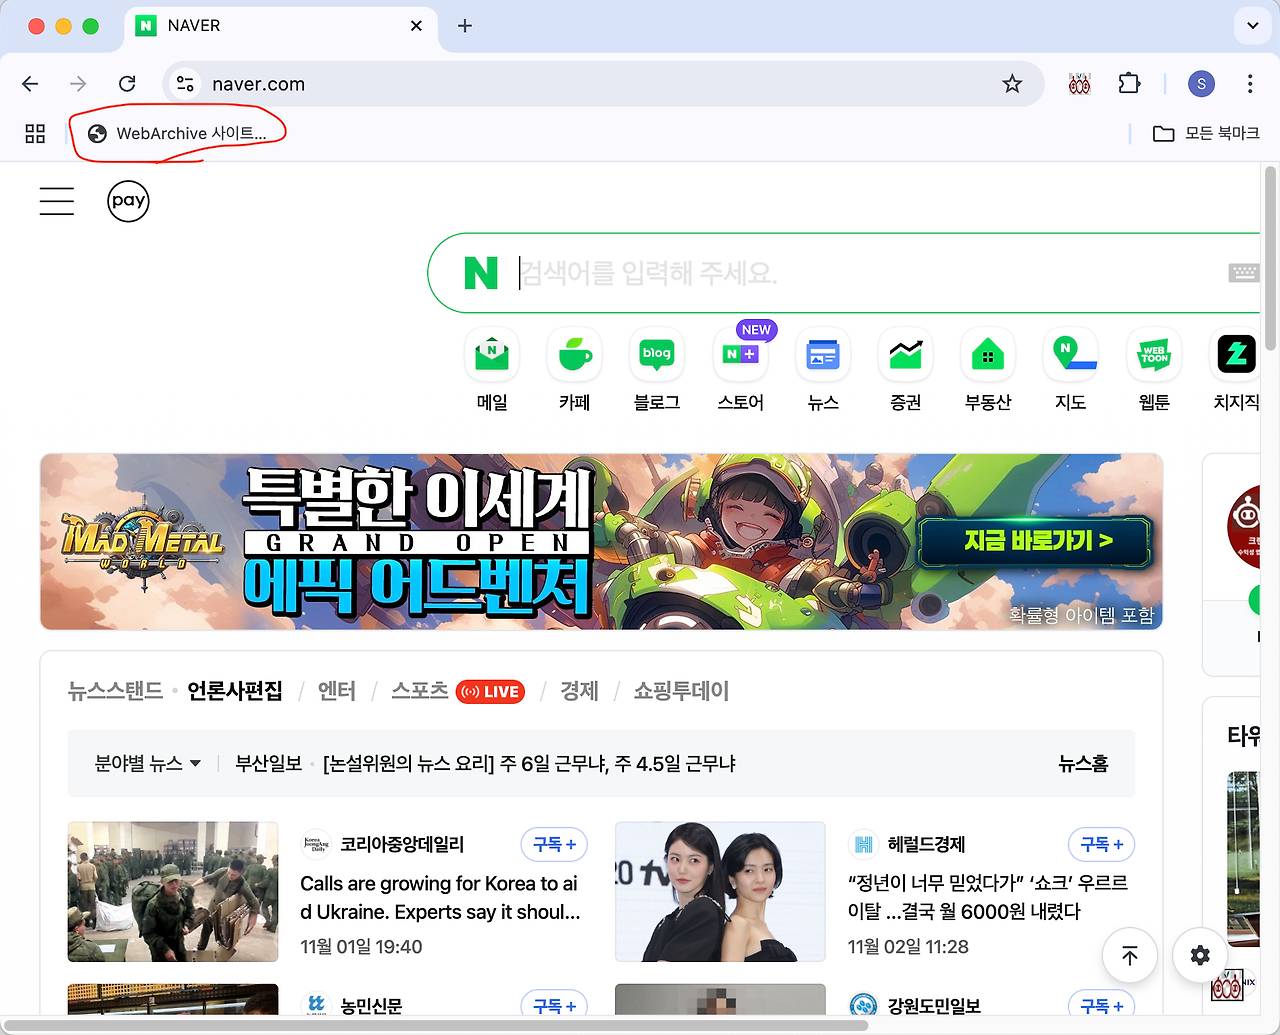The height and width of the screenshot is (1035, 1280).
Task: Click the page settings gear icon
Action: (1200, 955)
